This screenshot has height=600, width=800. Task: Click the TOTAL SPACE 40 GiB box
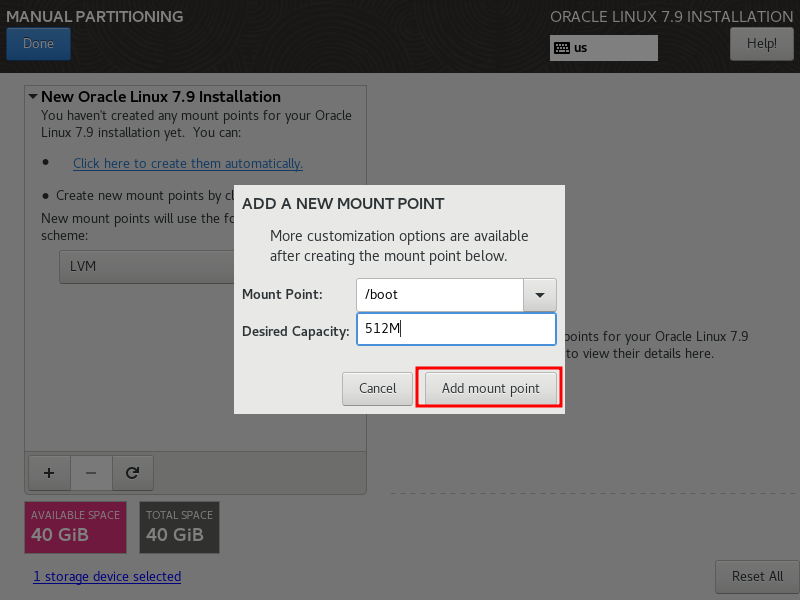180,527
